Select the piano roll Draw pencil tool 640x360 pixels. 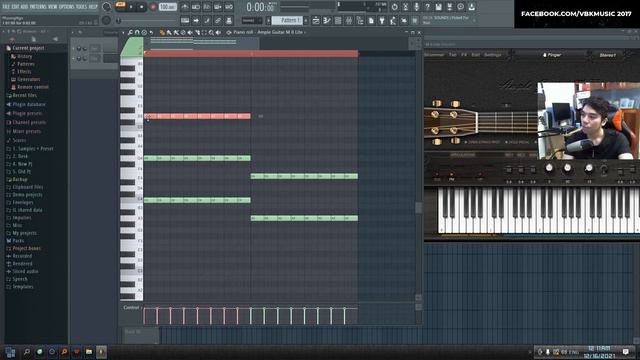point(162,32)
